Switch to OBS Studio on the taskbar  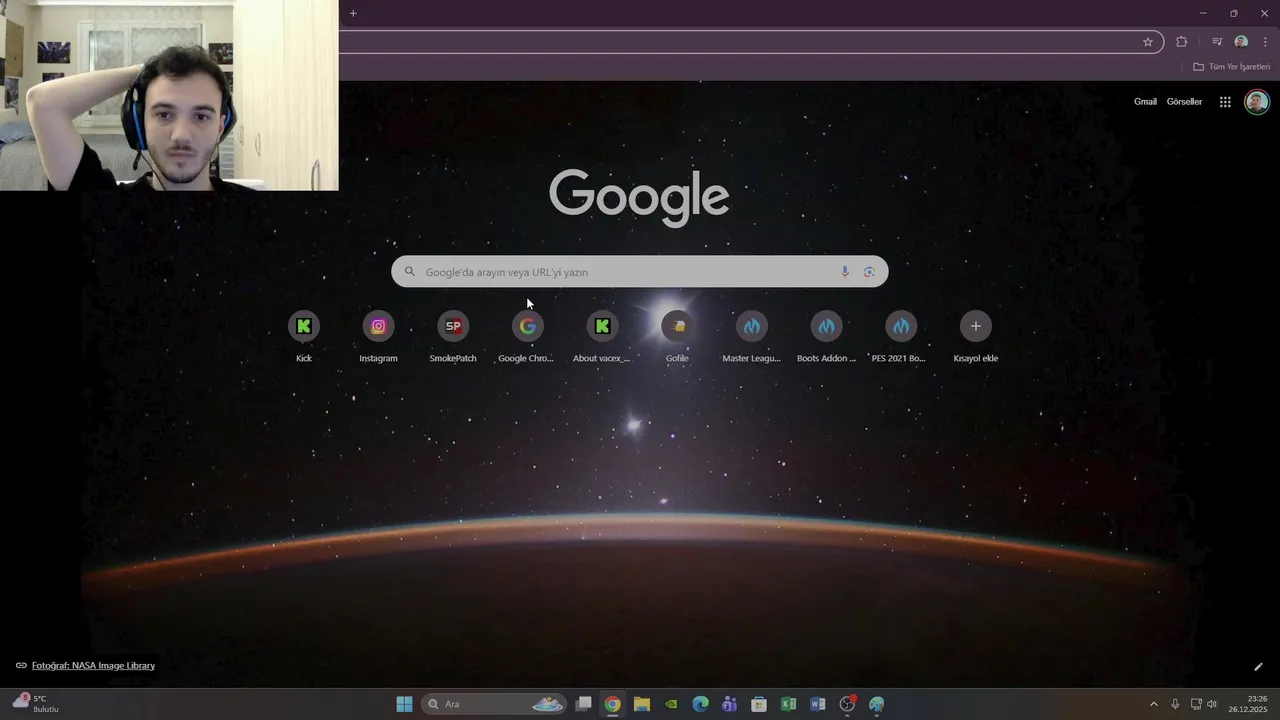[x=847, y=704]
